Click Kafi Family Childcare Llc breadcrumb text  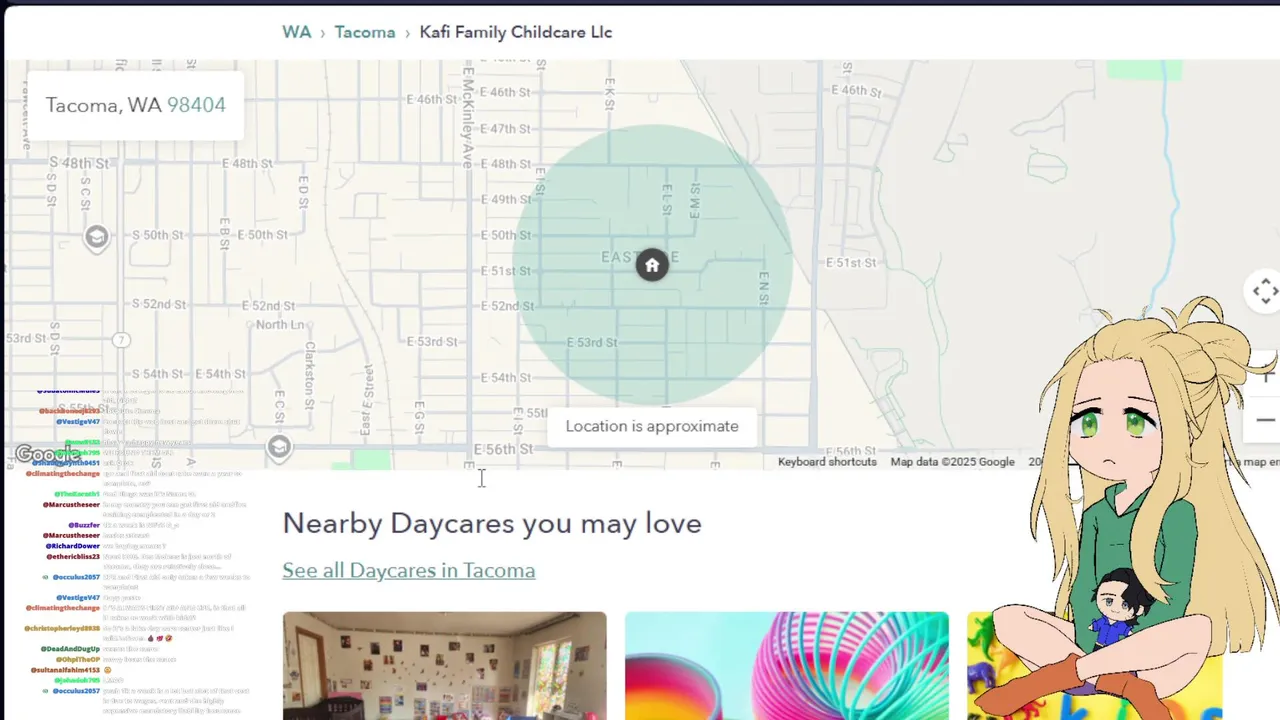pyautogui.click(x=515, y=32)
